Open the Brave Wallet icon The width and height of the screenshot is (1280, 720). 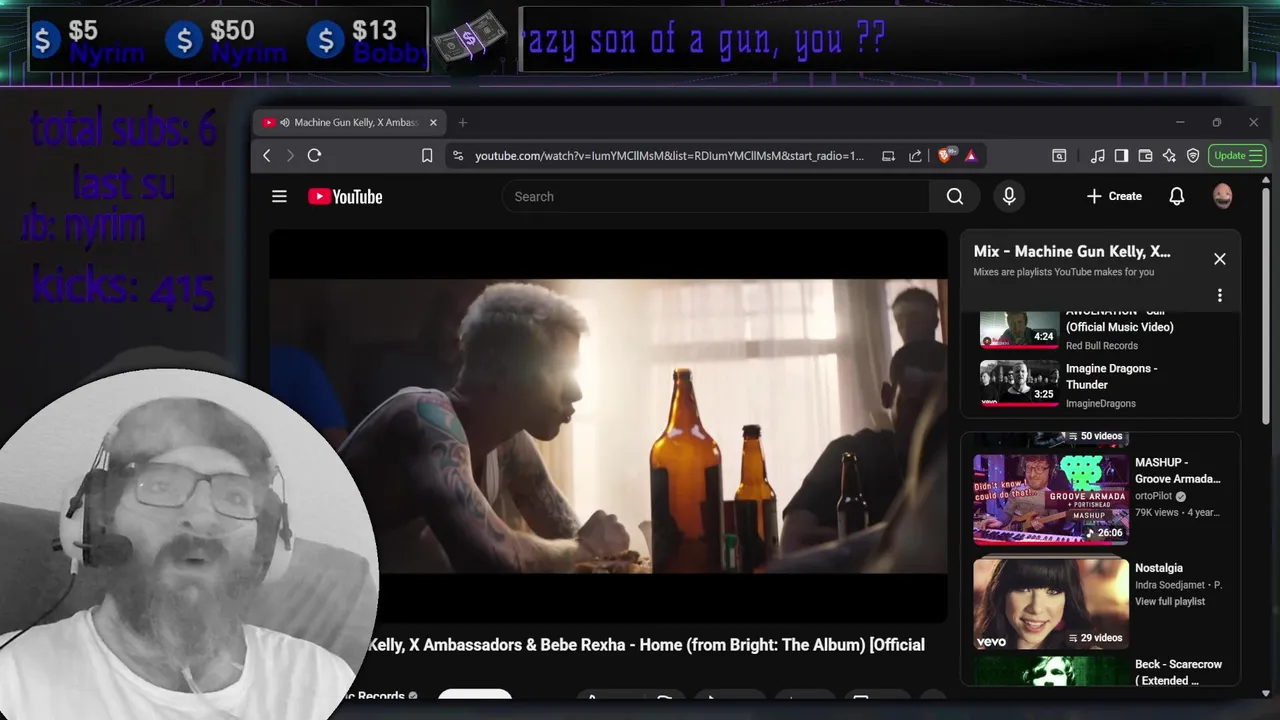tap(1145, 156)
